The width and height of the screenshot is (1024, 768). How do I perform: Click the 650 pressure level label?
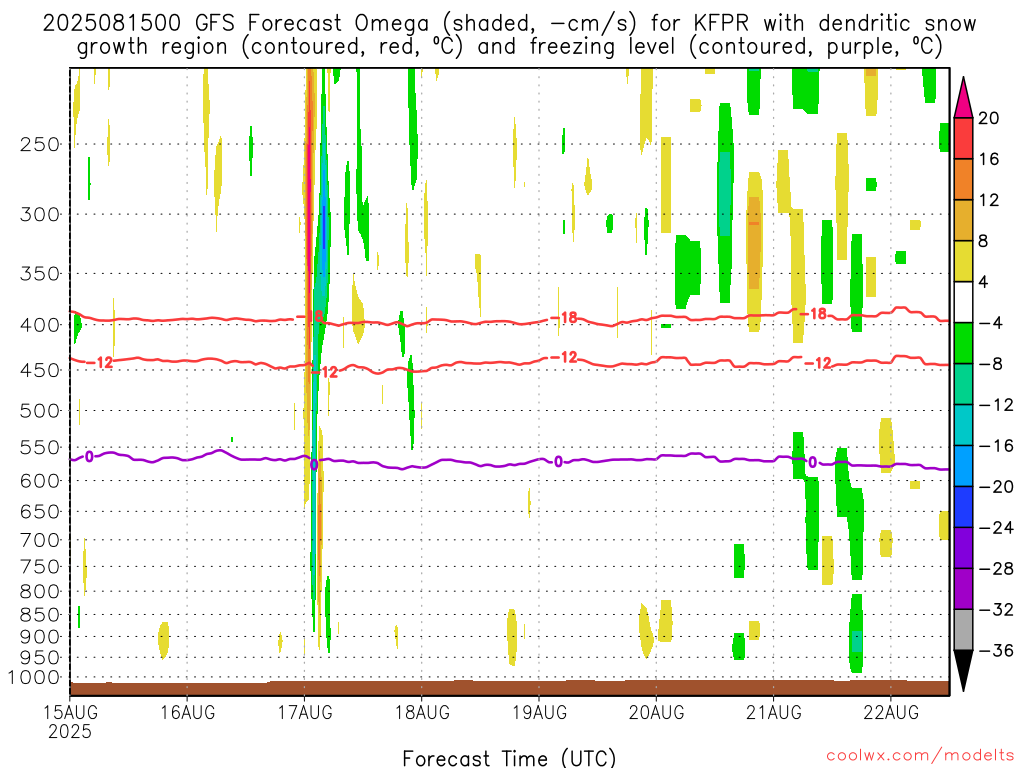point(40,511)
